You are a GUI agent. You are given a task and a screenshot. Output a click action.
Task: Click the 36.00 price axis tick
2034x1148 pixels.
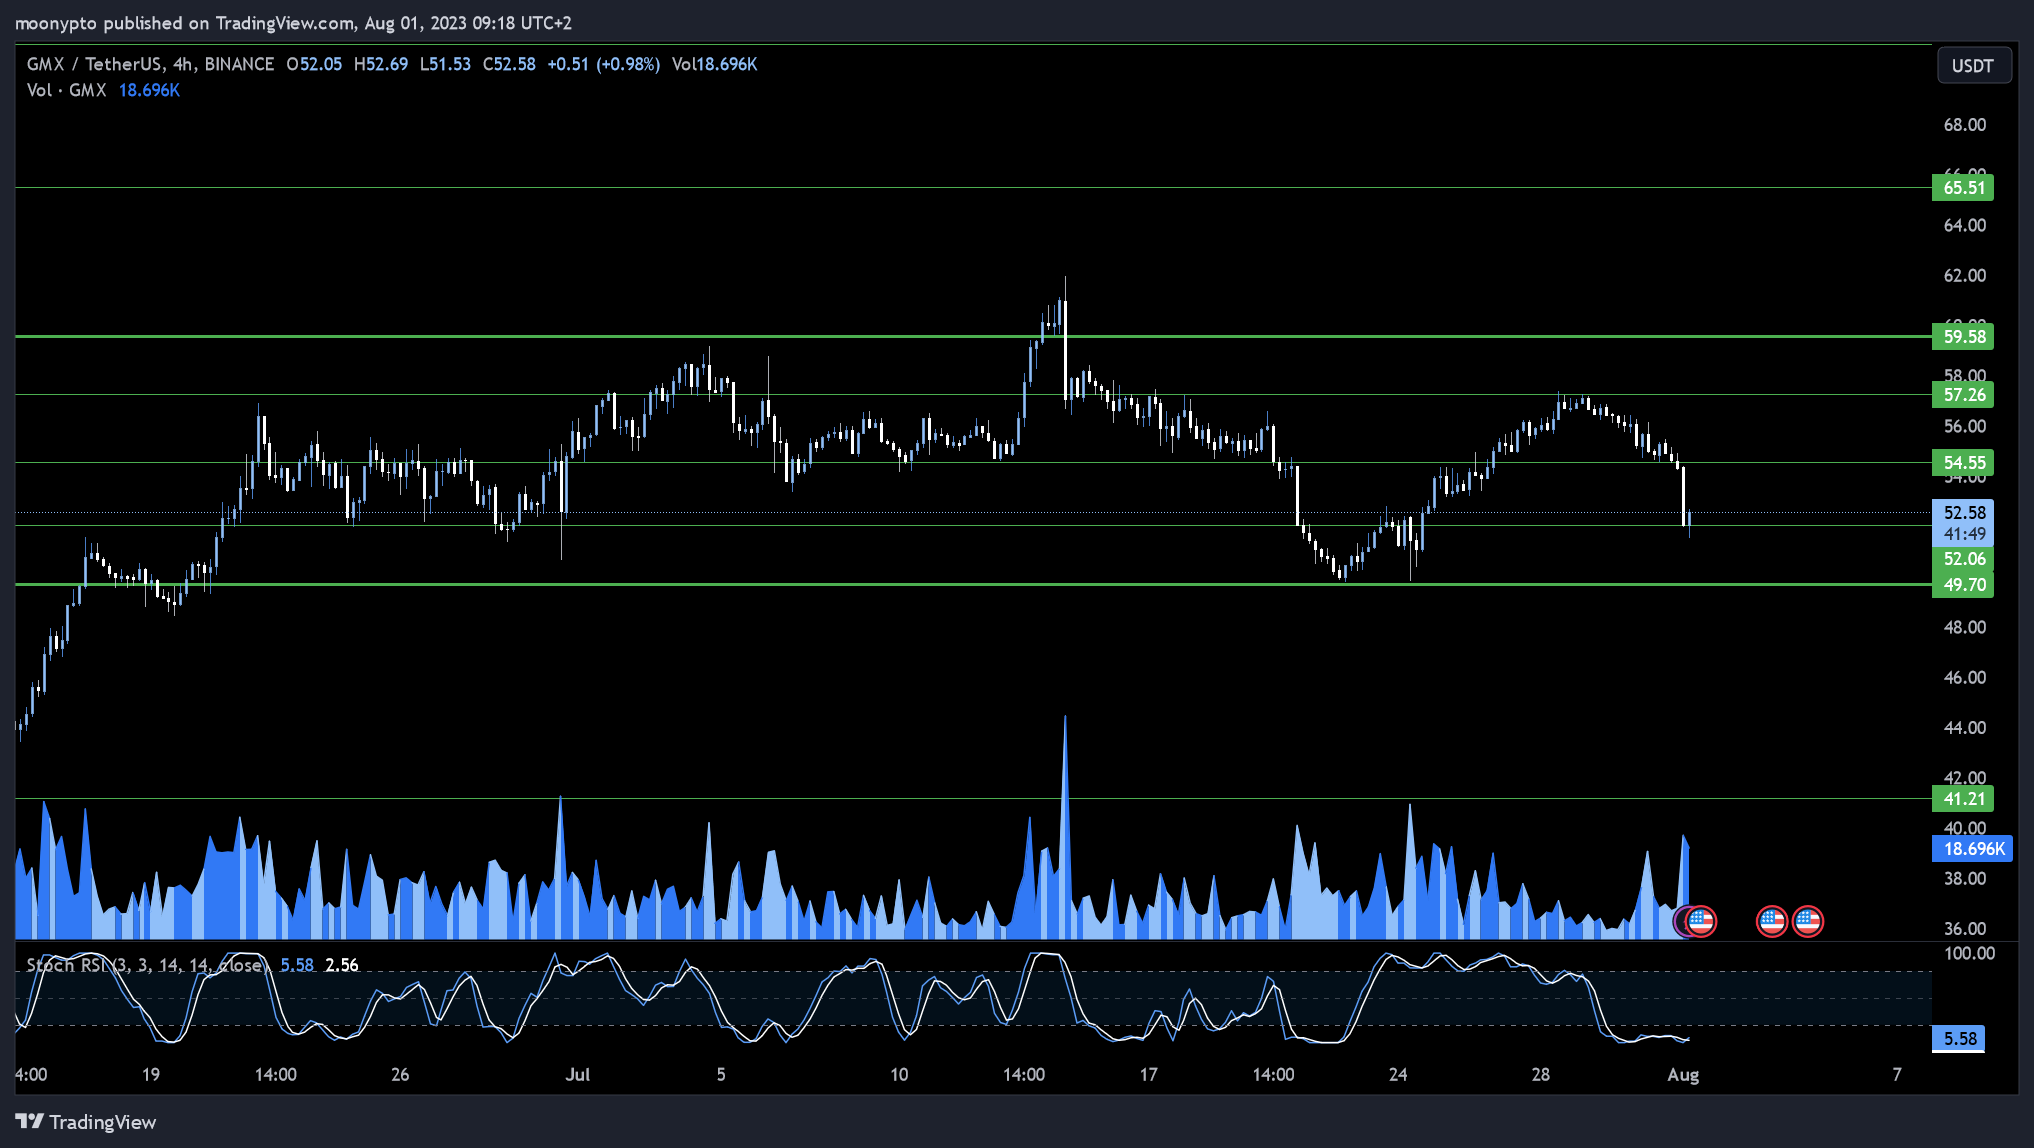(1964, 929)
